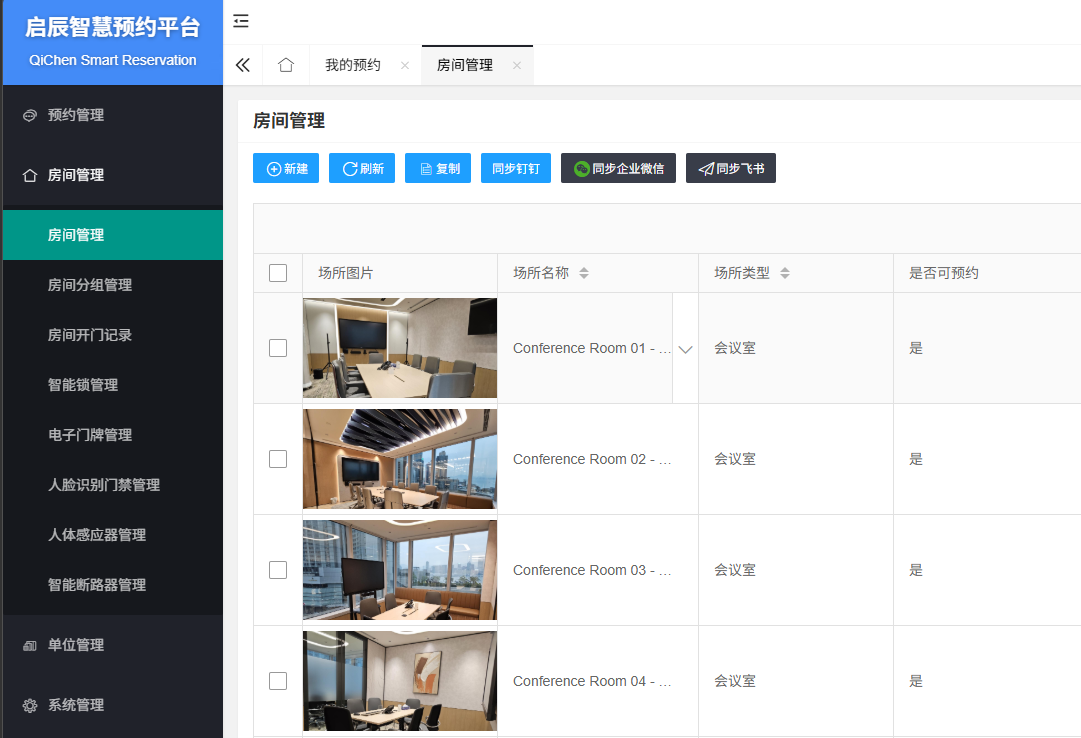This screenshot has width=1081, height=738.
Task: Expand the 预约管理 sidebar menu
Action: click(76, 115)
